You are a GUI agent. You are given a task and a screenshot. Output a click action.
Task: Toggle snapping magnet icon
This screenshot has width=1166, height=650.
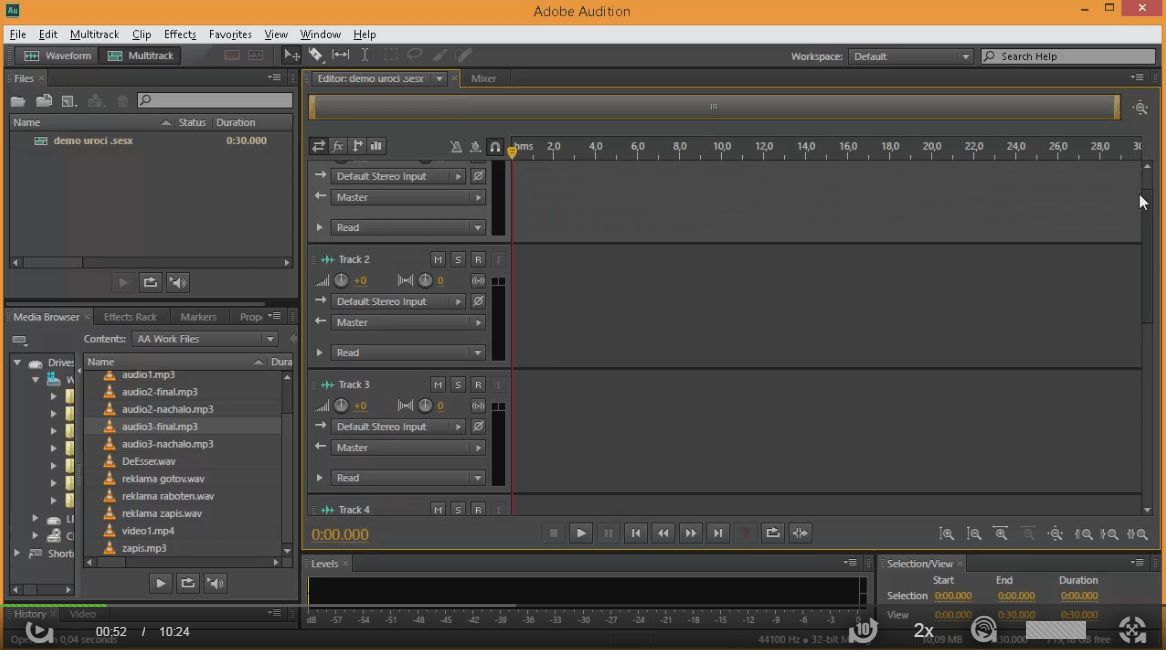(495, 147)
